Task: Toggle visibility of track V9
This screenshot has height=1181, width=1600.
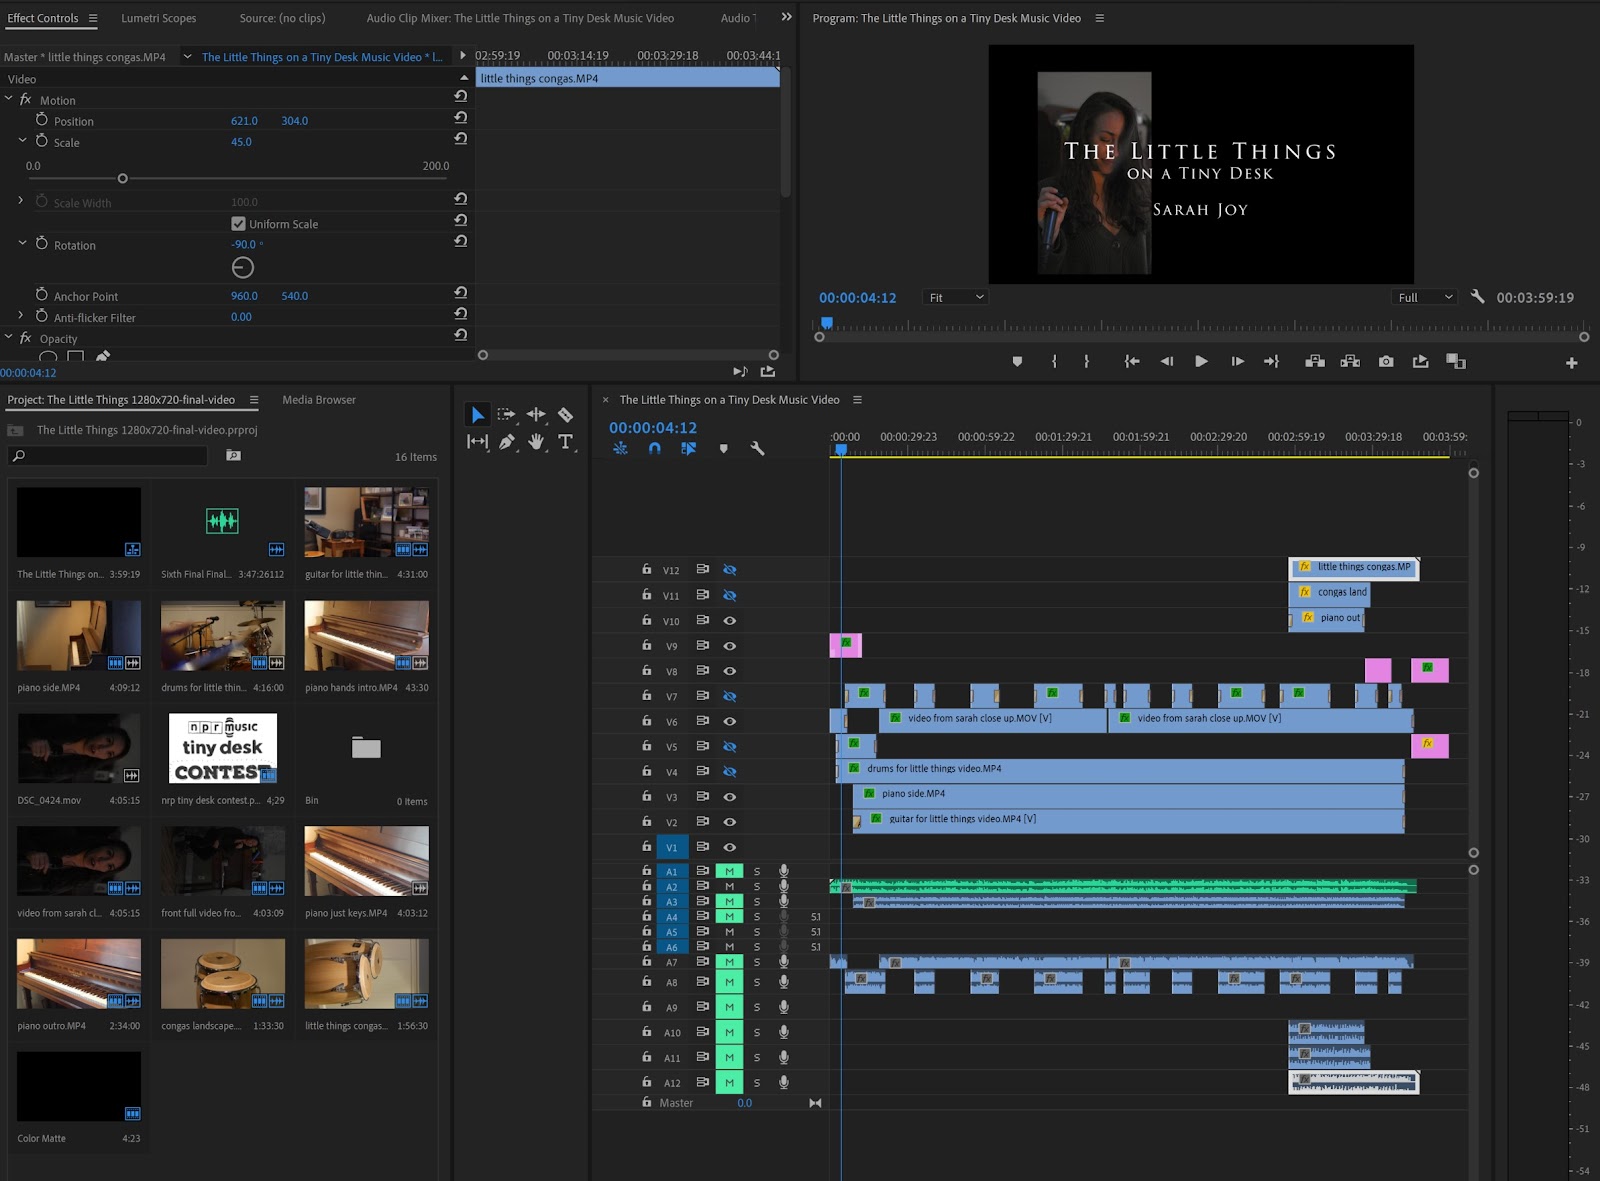Action: (730, 646)
